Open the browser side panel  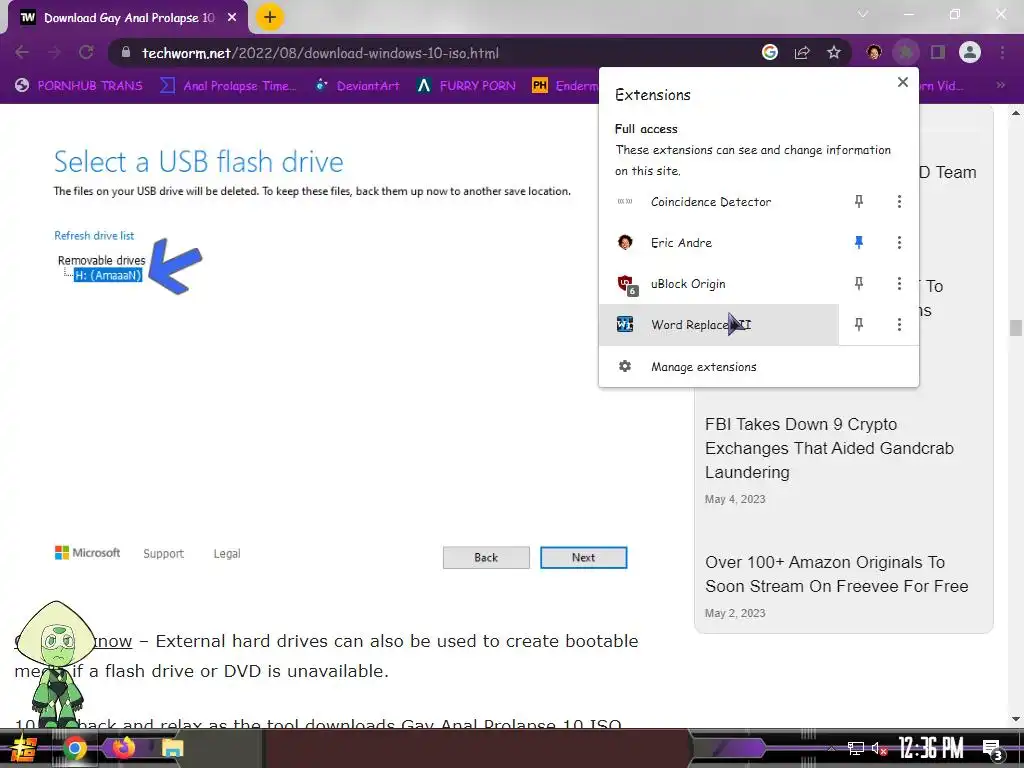(938, 52)
